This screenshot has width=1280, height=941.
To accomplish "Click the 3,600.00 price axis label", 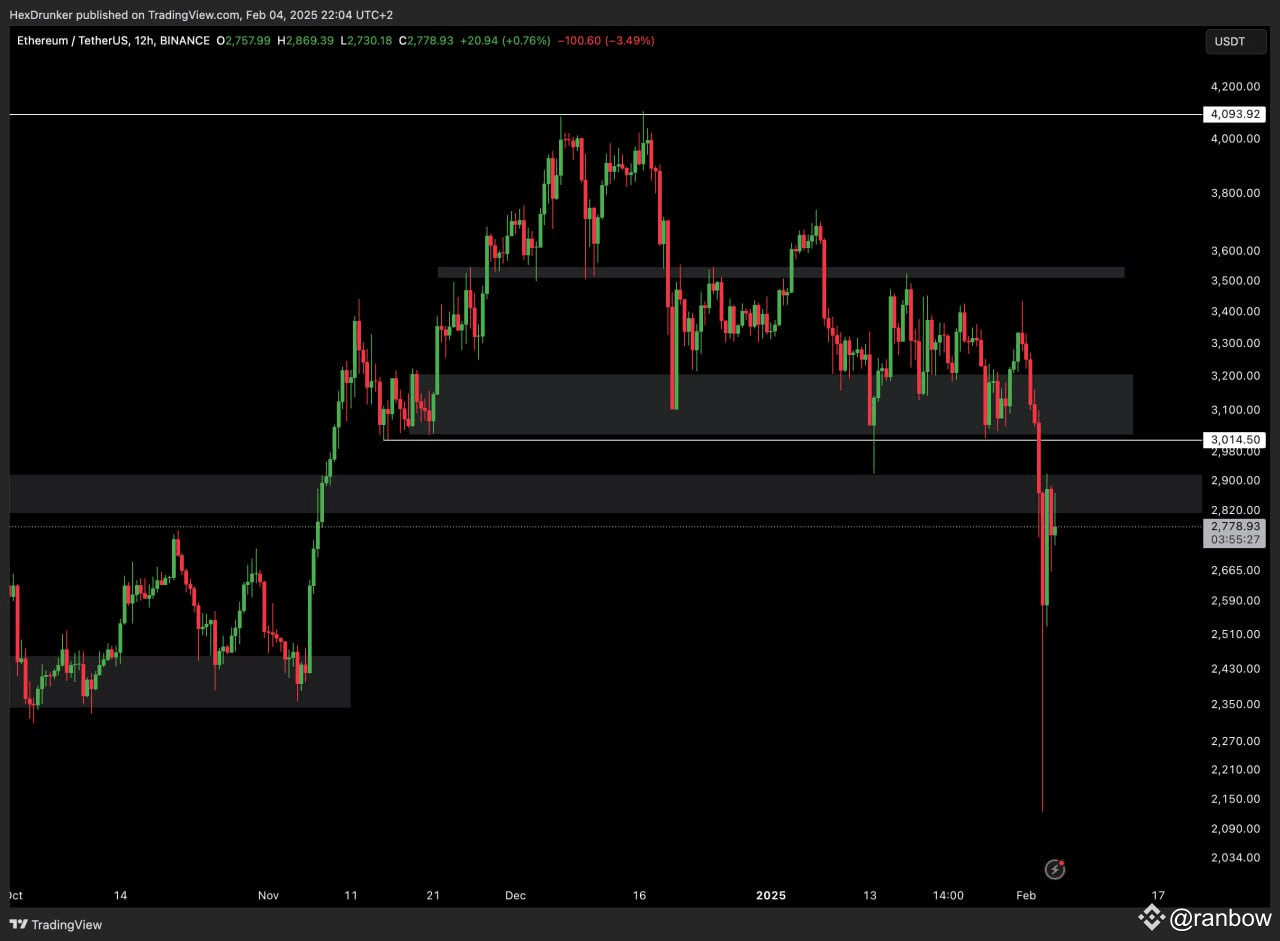I will coord(1236,251).
